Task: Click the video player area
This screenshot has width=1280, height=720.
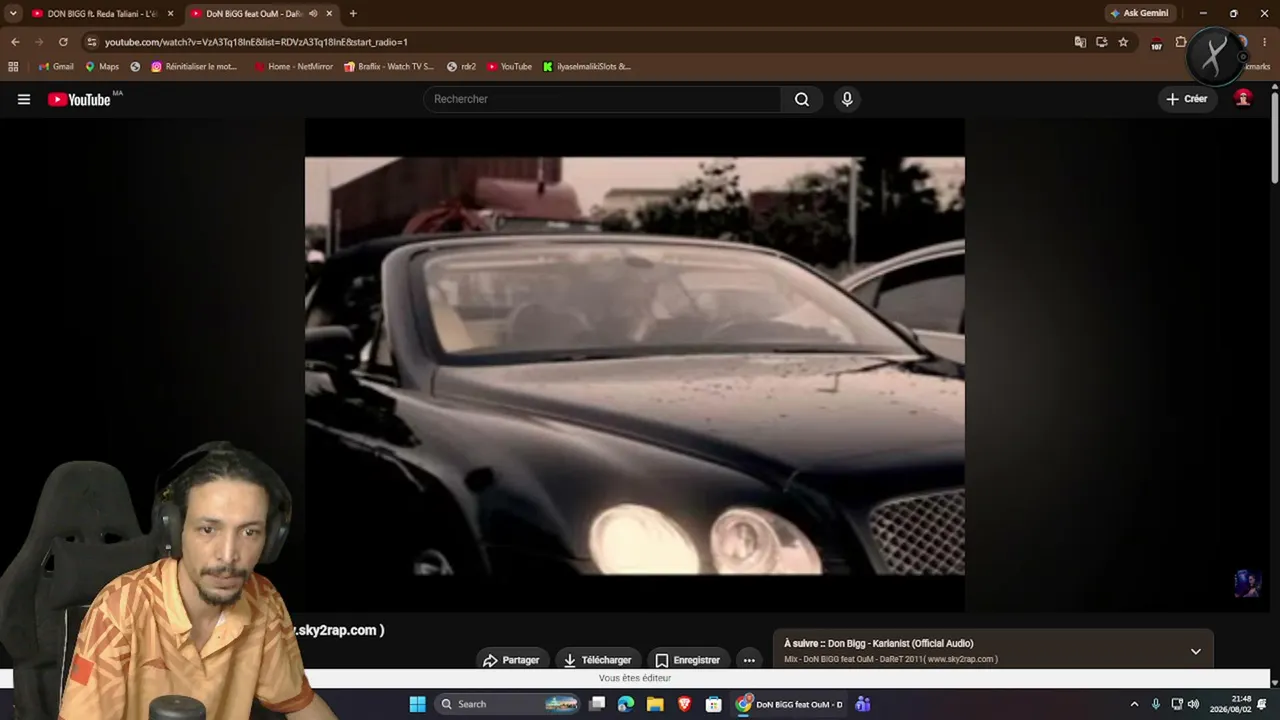Action: pyautogui.click(x=635, y=365)
